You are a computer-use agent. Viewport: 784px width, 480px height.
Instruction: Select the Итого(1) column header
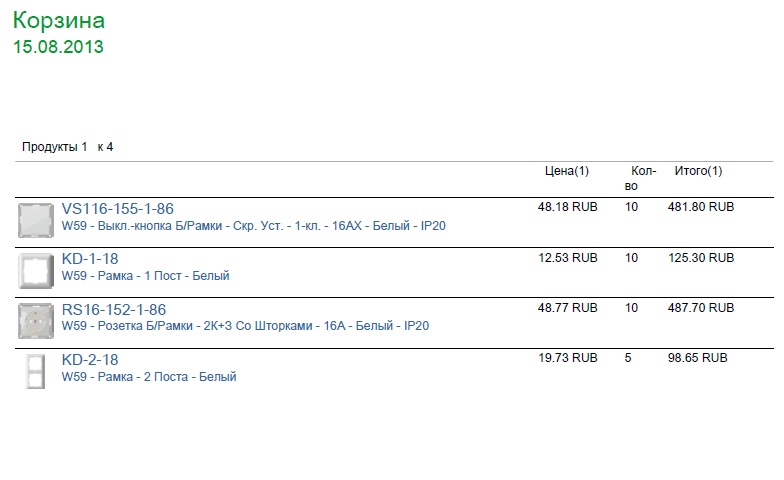698,171
